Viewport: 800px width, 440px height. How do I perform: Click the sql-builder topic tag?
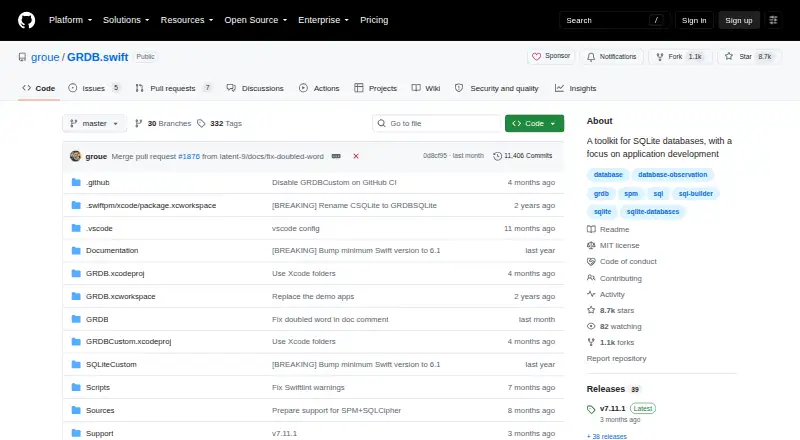click(695, 194)
